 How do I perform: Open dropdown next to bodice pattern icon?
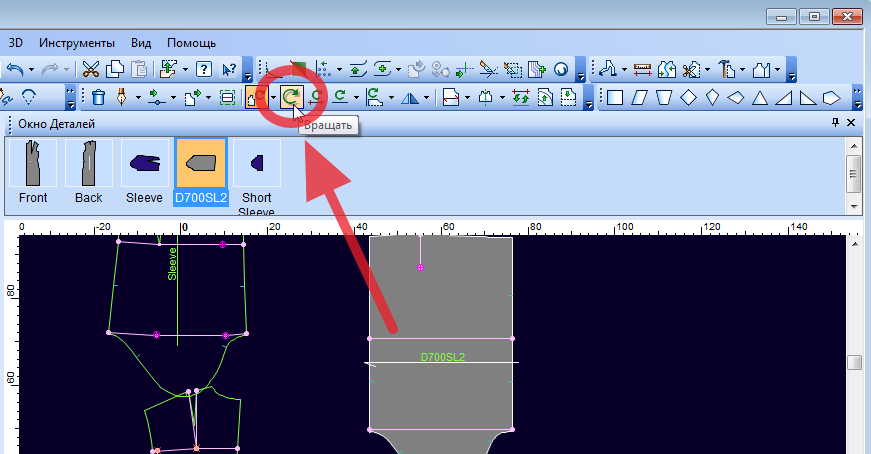click(777, 70)
